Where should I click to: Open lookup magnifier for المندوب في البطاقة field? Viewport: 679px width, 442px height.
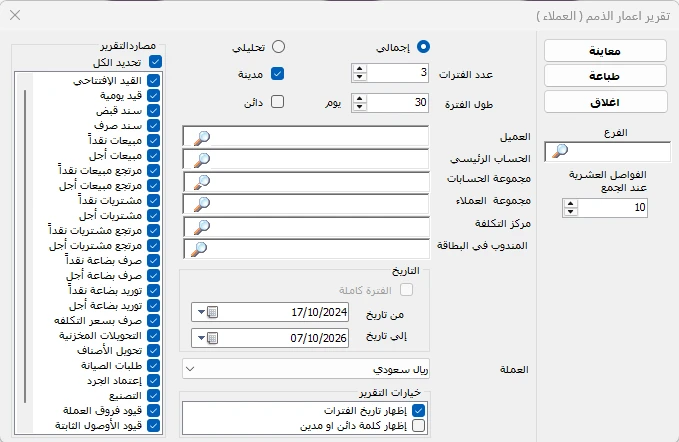point(199,249)
